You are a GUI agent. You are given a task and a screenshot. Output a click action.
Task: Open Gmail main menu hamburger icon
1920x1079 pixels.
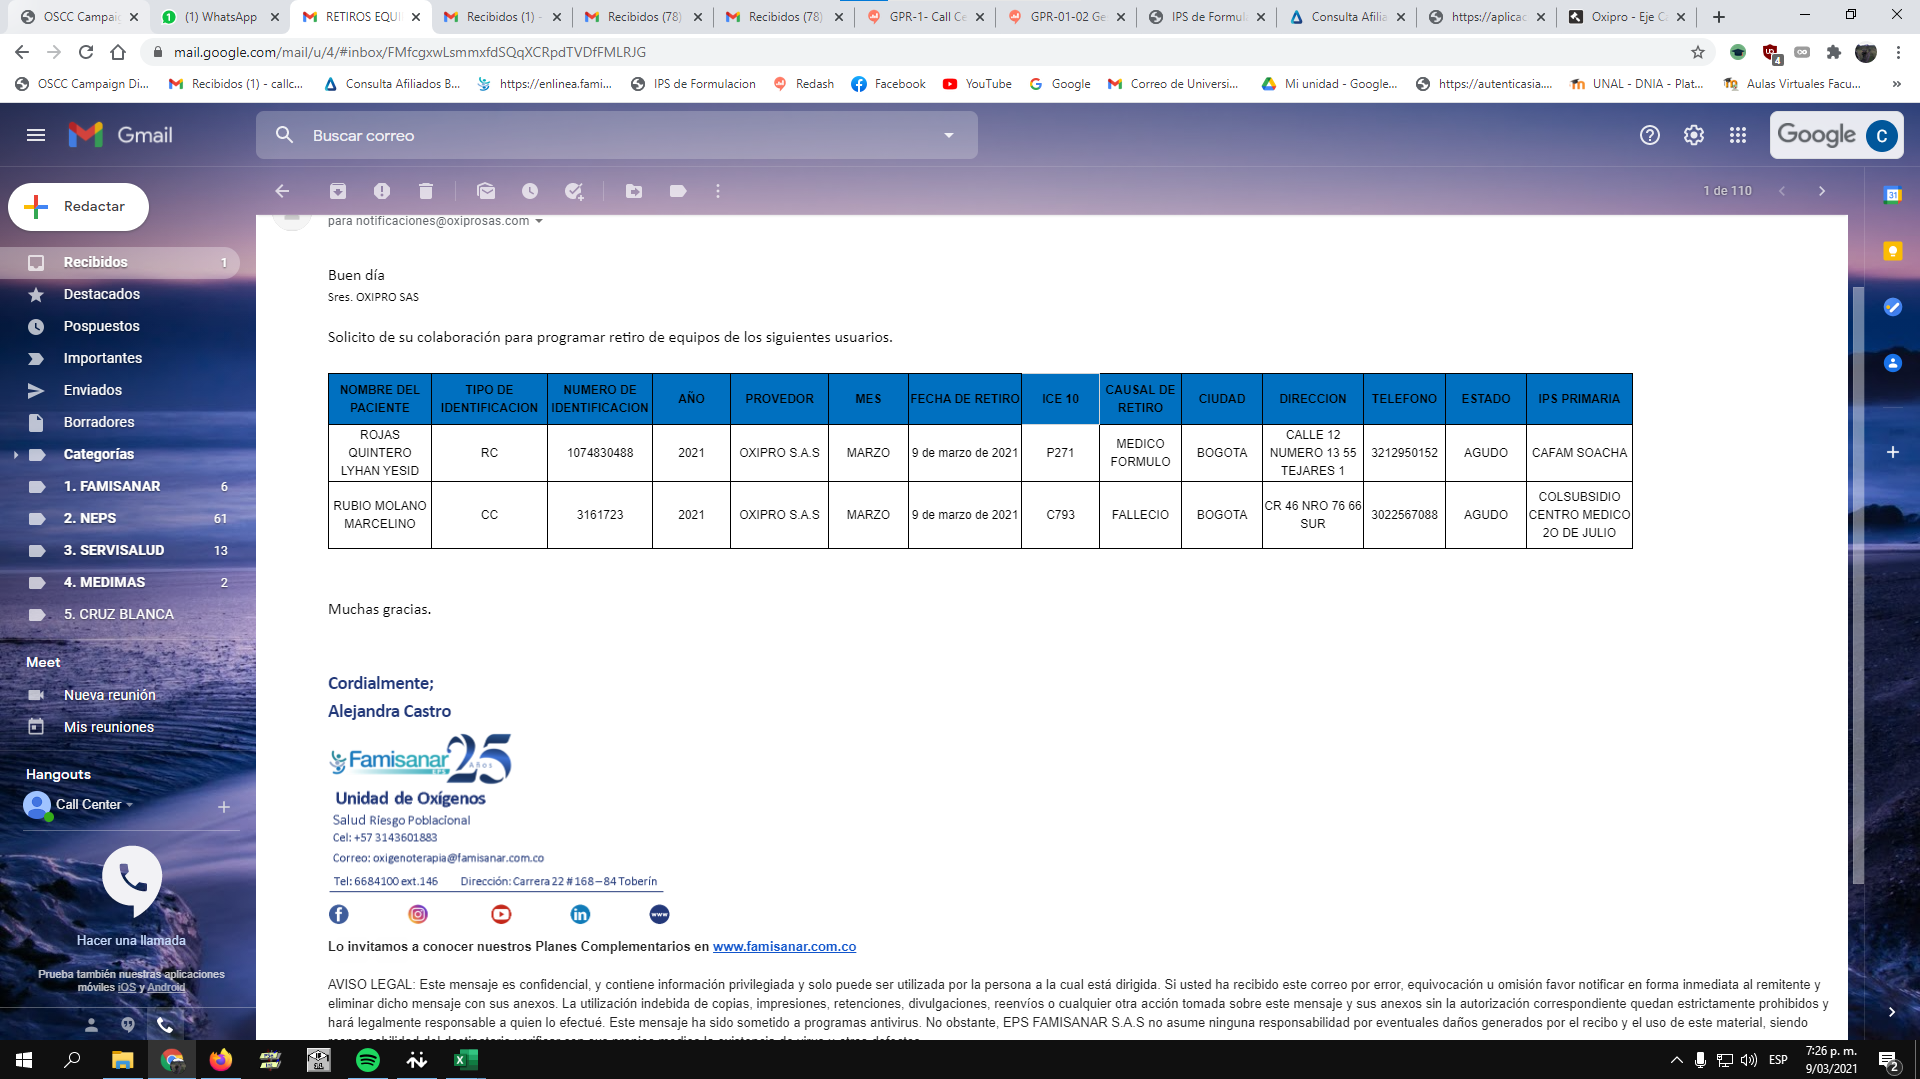[36, 135]
